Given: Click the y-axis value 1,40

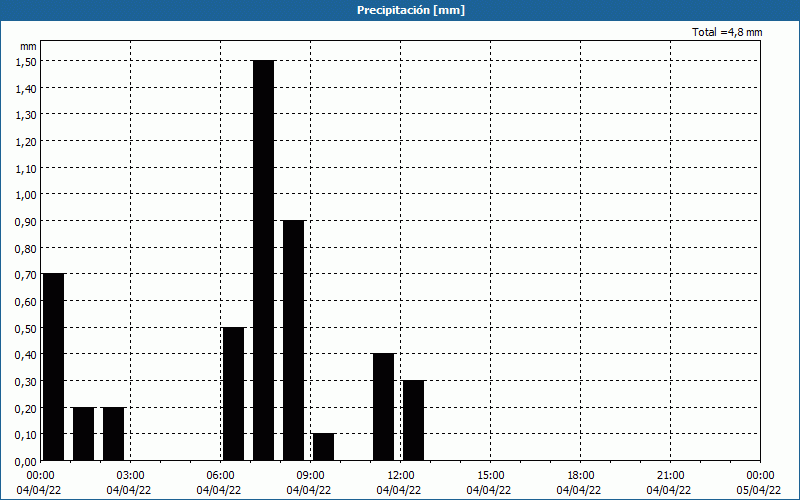Looking at the screenshot, I should click(26, 89).
